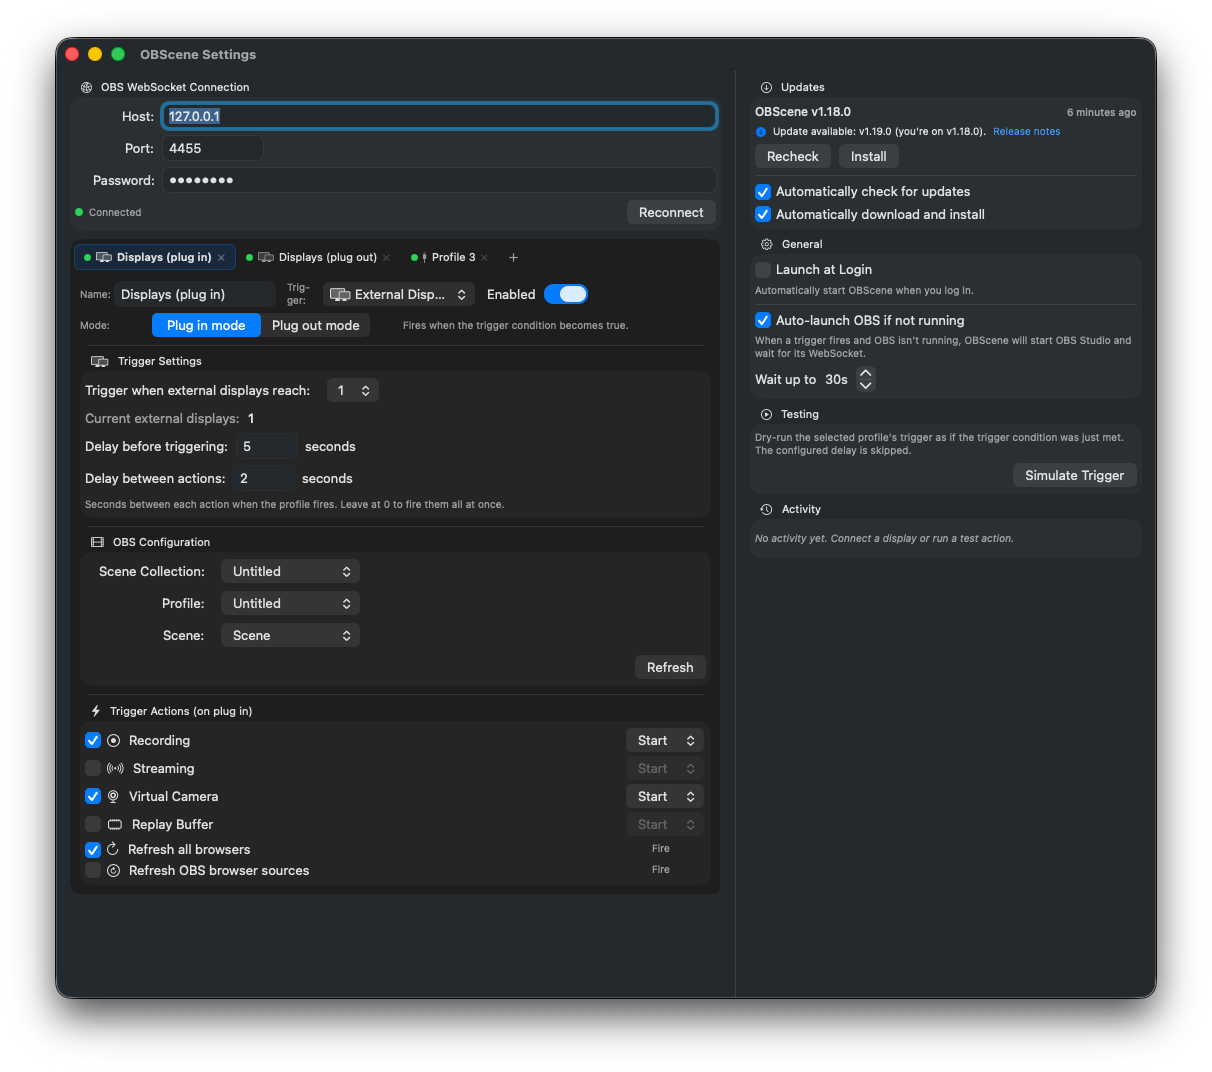Click the Streaming broadcast icon

(113, 768)
